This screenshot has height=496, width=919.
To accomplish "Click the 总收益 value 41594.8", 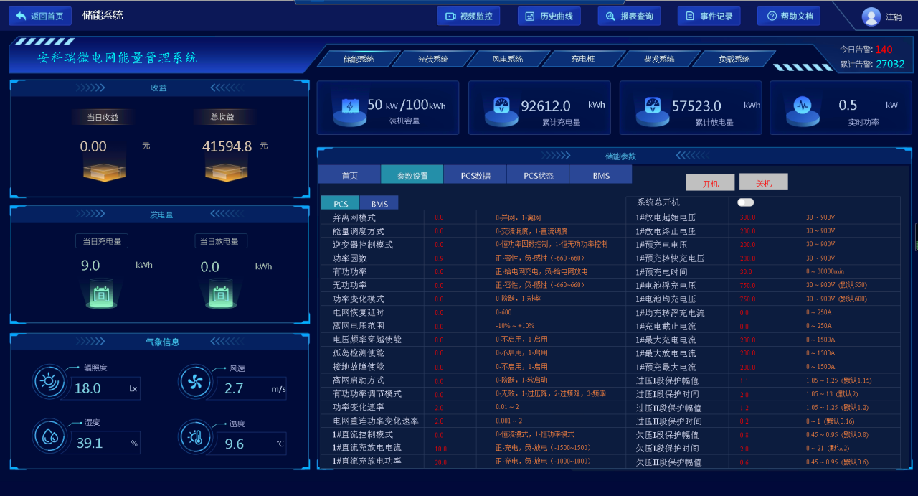I will (x=227, y=146).
